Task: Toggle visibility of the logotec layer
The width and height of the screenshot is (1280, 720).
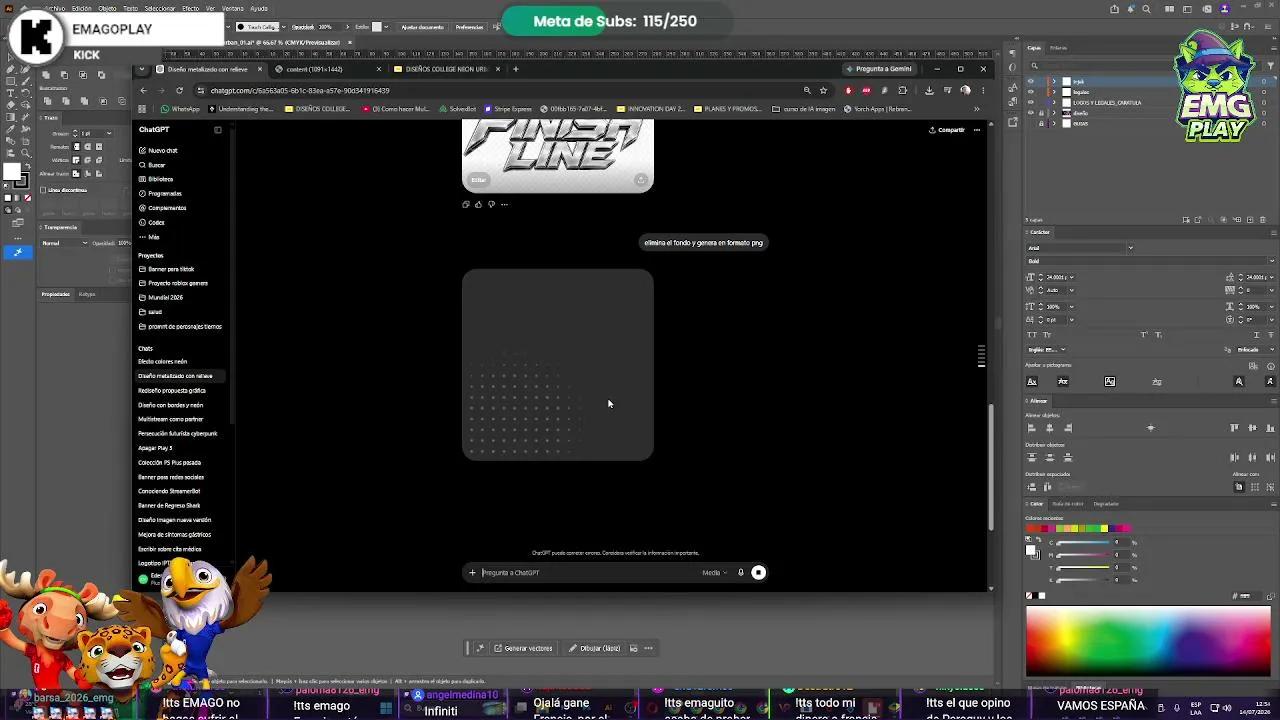Action: [x=1031, y=92]
